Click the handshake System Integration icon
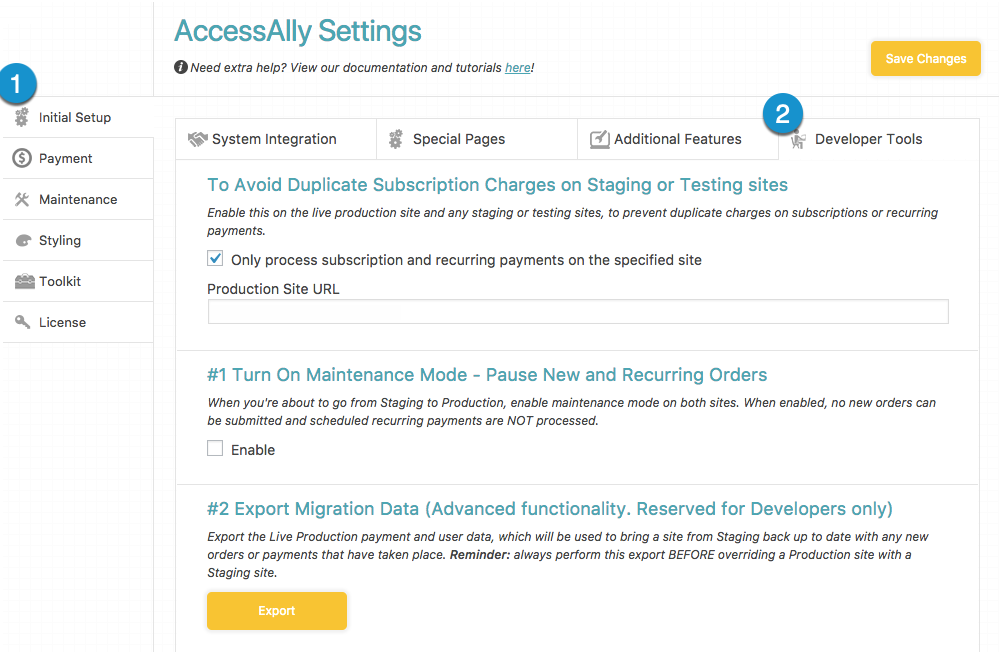Viewport: 999px width, 652px height. pyautogui.click(x=198, y=139)
